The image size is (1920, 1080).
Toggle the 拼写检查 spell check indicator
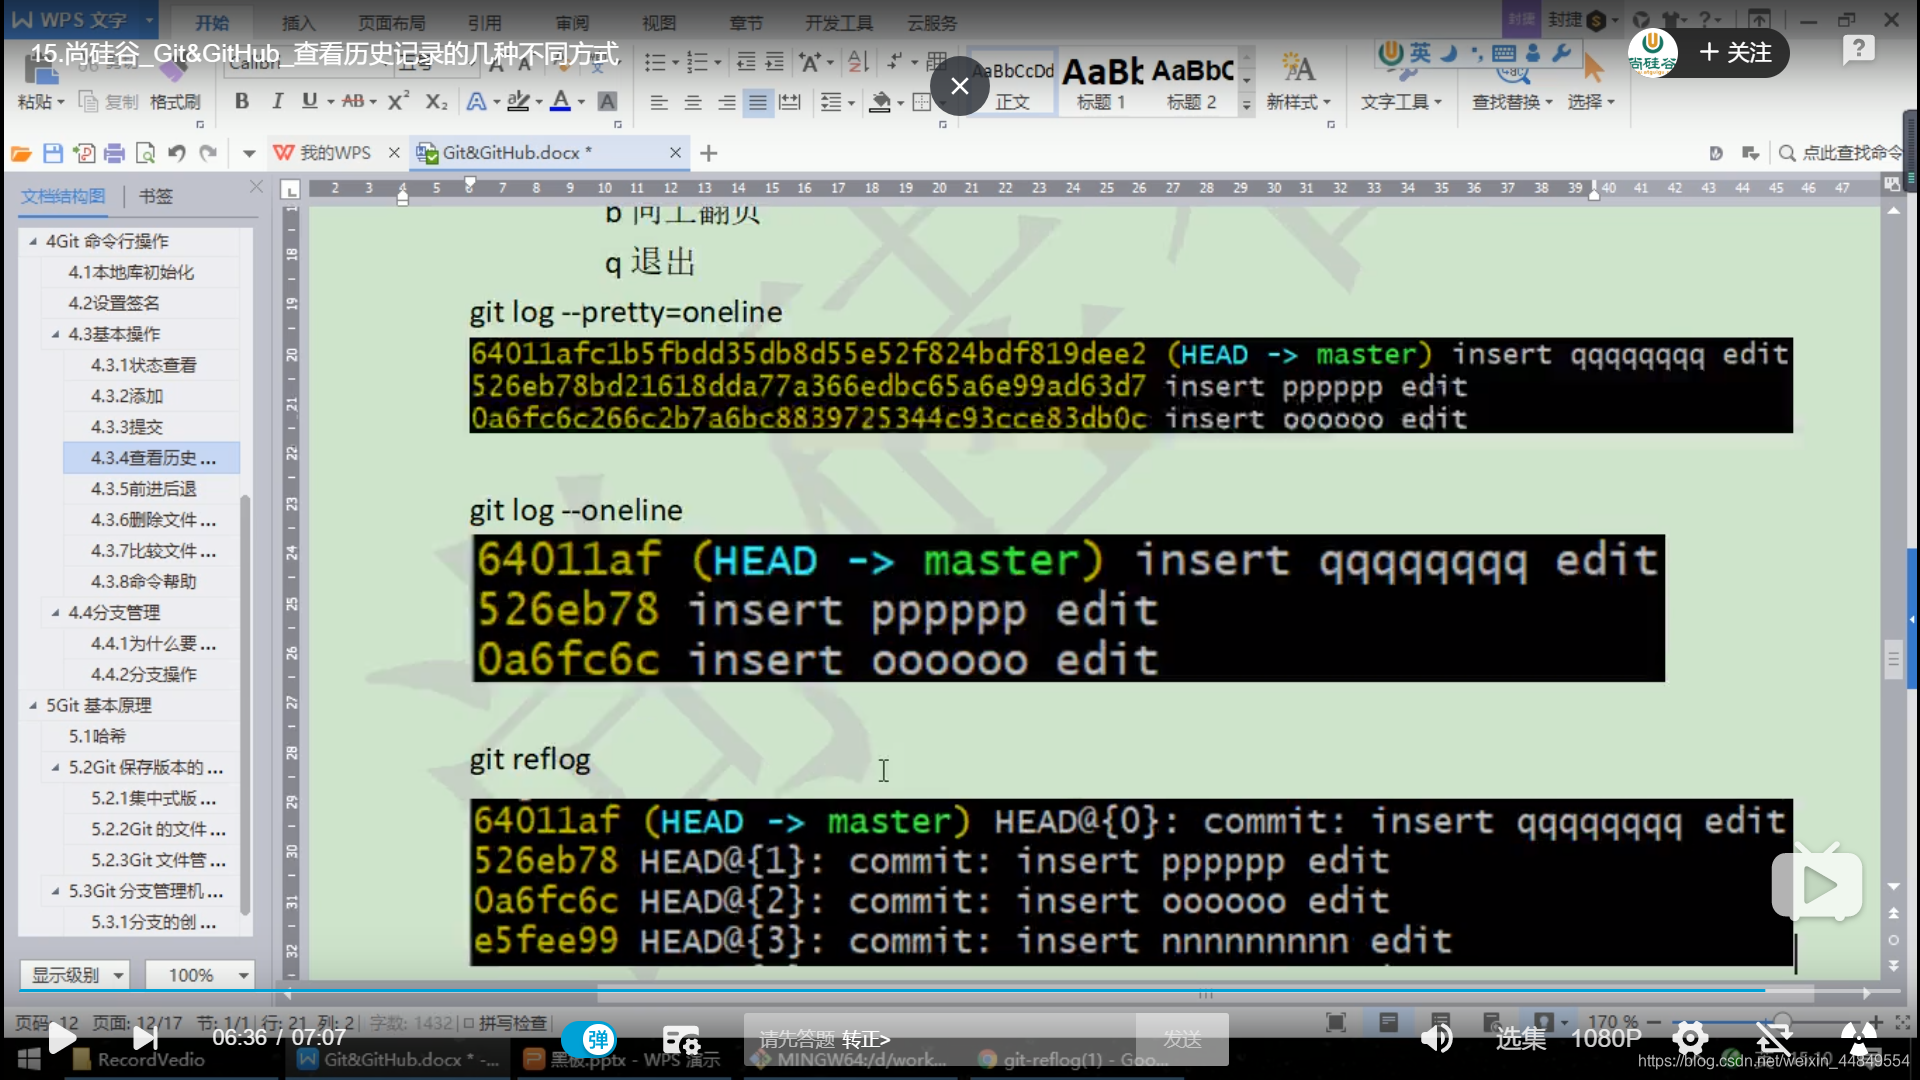[x=505, y=1023]
